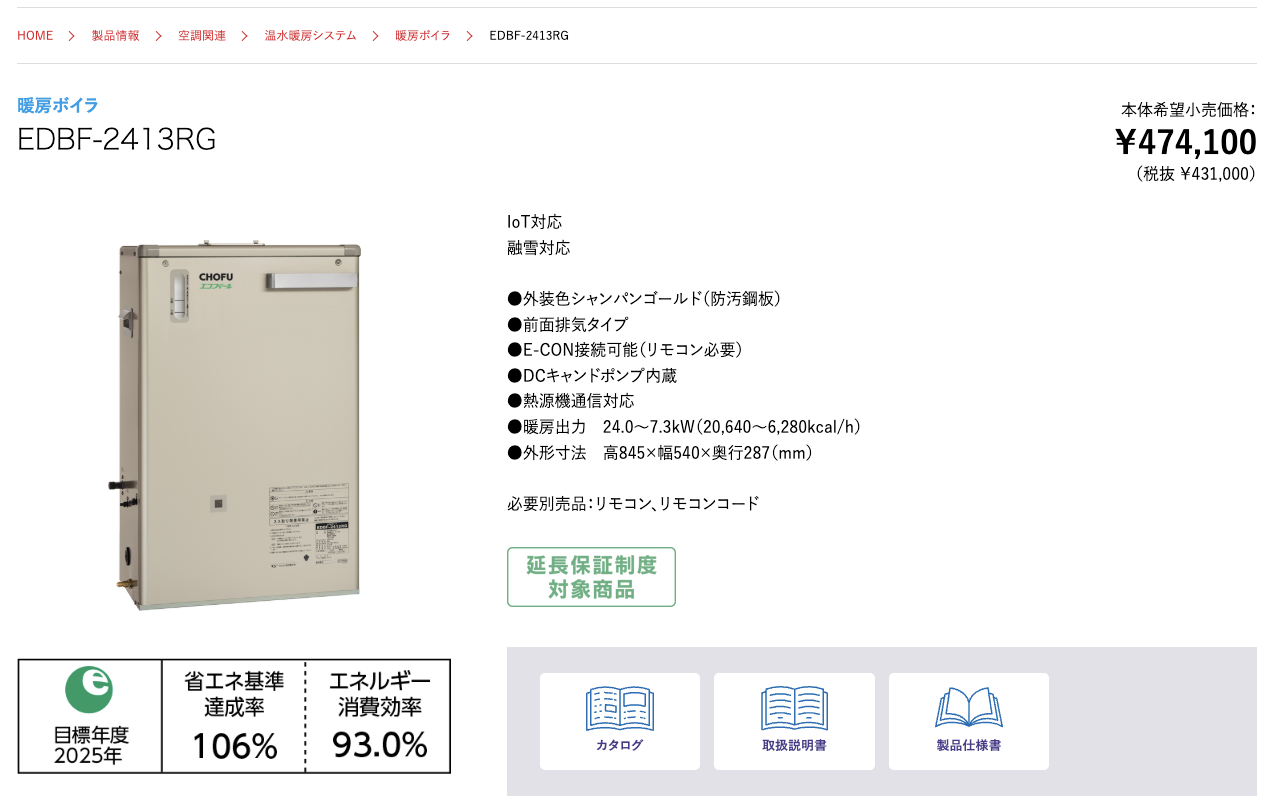Go to 暖房ボイラ breadcrumb link
Screen dimensions: 1272x810
[422, 36]
